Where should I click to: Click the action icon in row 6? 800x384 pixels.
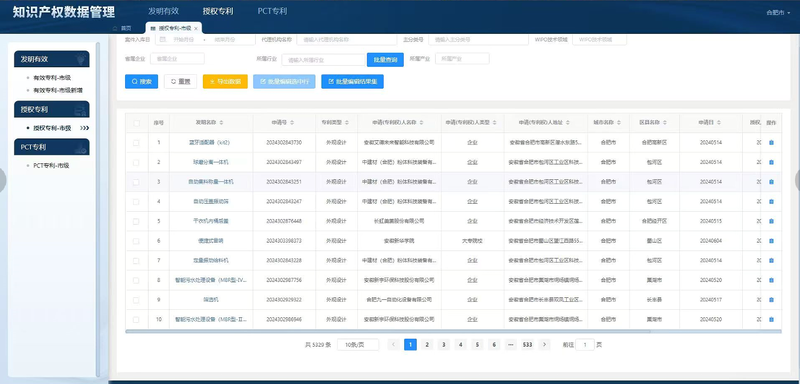tap(771, 241)
